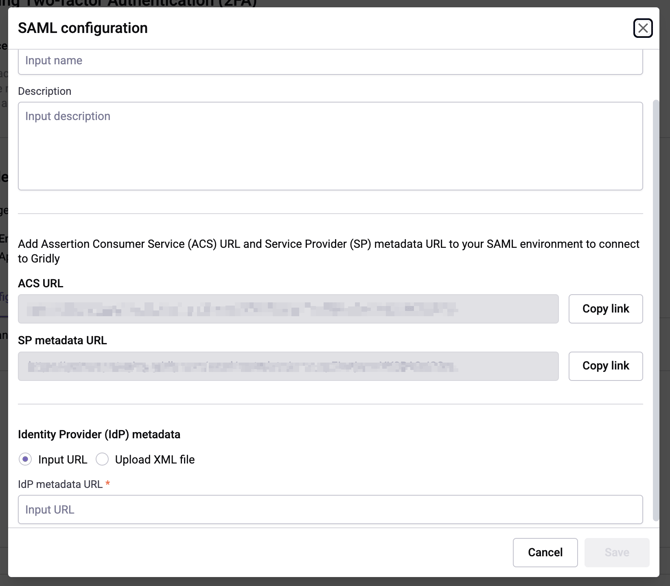Click the SP metadata URL label
Screen dimensions: 670x586
click(x=62, y=341)
